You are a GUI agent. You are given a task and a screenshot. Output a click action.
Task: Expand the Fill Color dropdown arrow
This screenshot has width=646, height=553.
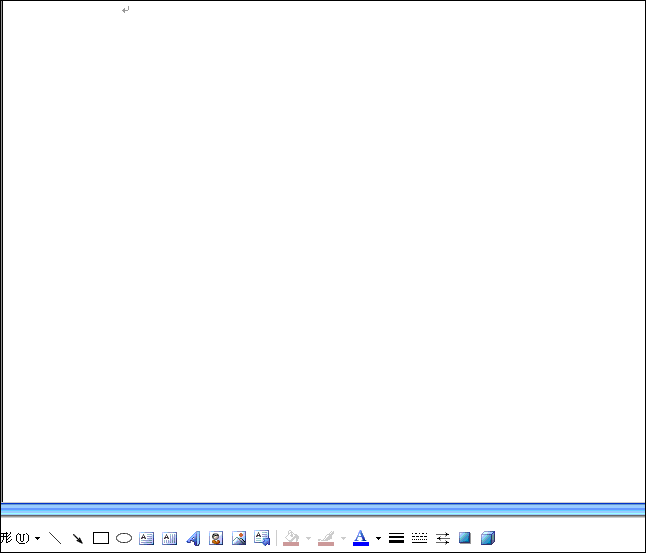point(308,539)
